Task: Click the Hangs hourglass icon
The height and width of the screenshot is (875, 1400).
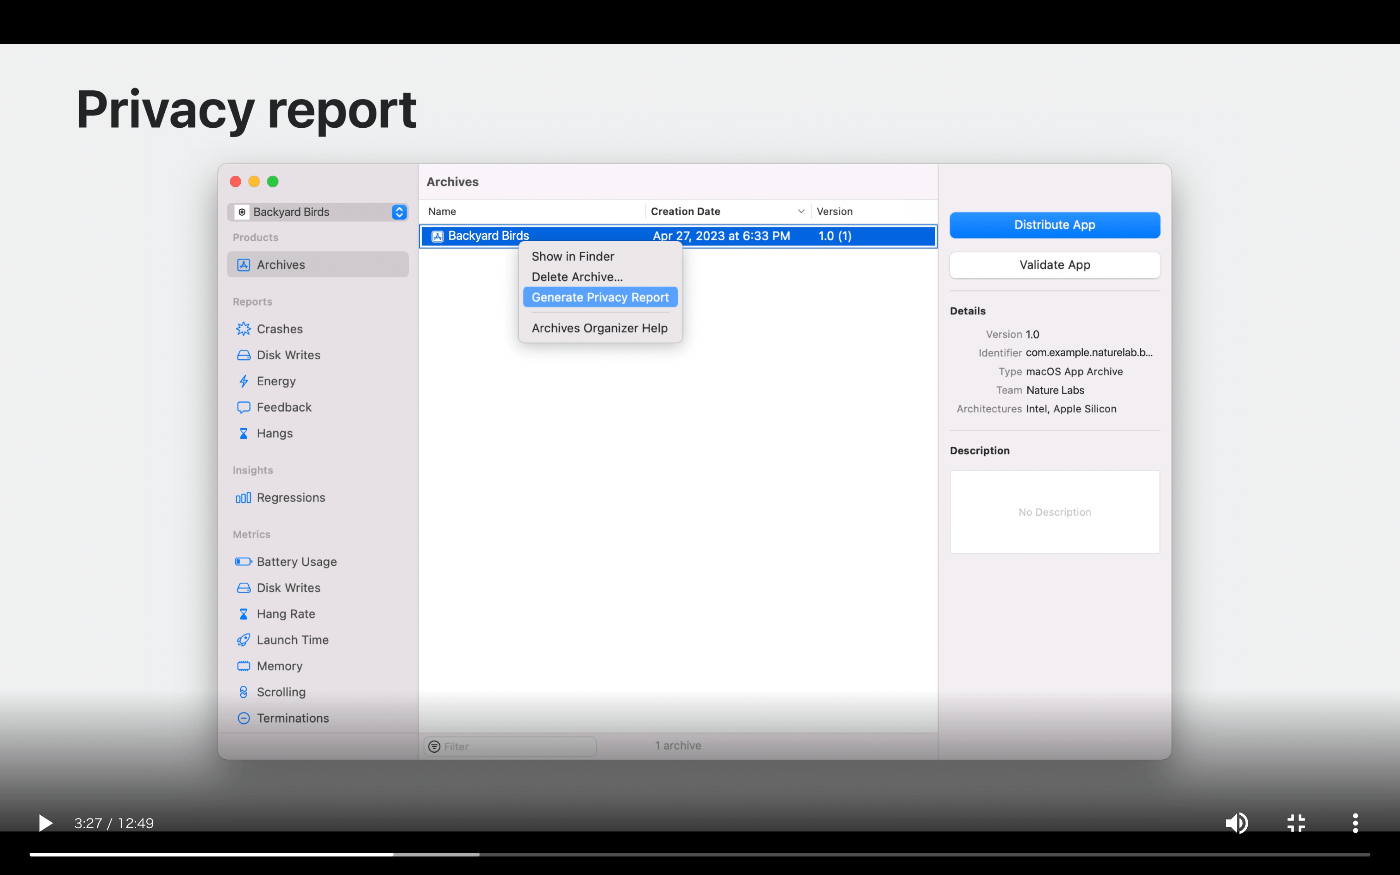Action: (243, 433)
